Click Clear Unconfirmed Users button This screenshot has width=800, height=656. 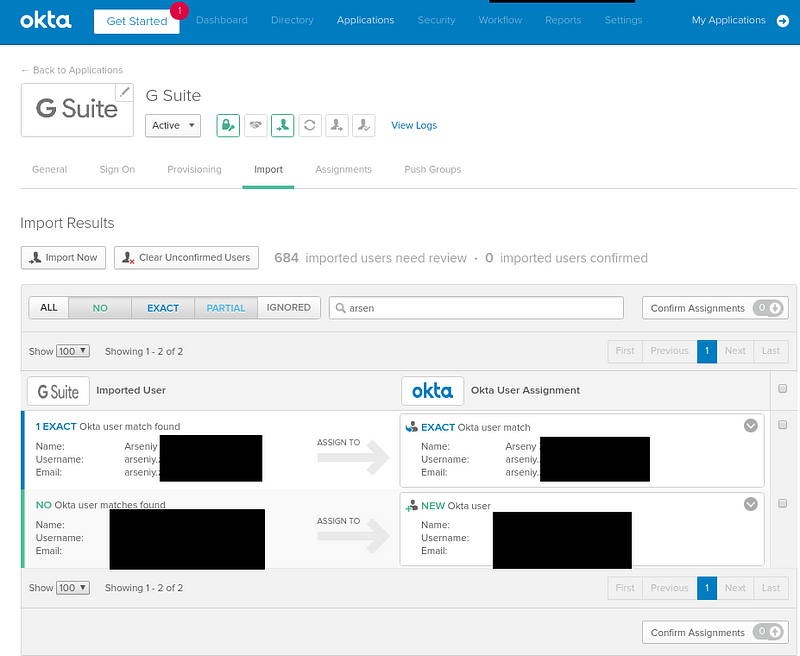[x=186, y=258]
